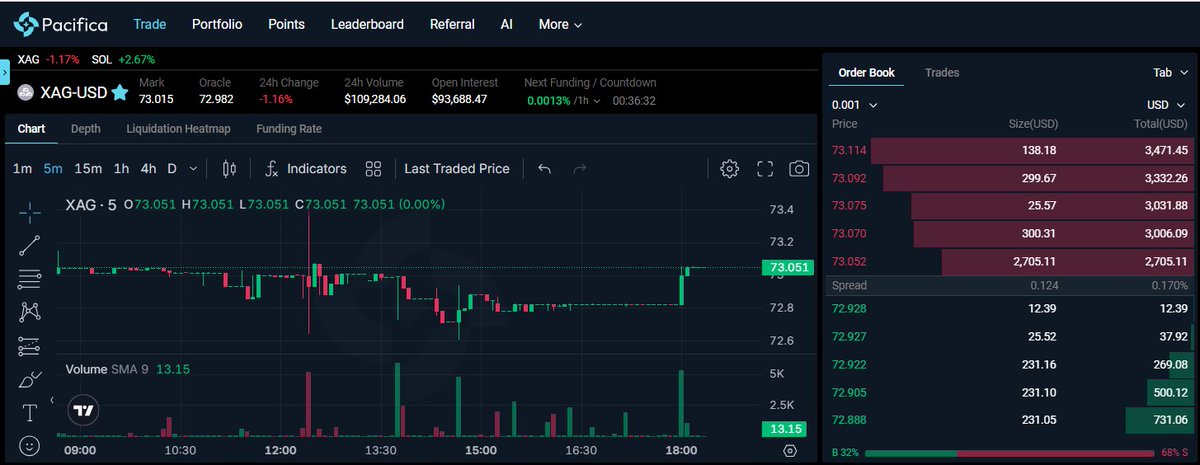Click the Volume SMA 9 indicator label
Viewport: 1200px width, 465px height.
click(x=107, y=369)
